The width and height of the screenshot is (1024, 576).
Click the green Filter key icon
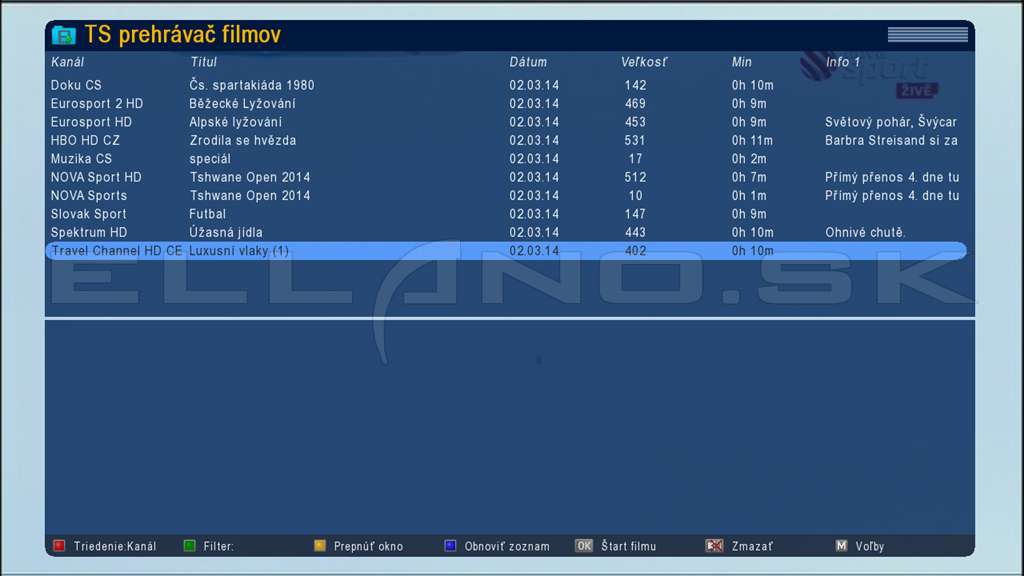coord(189,545)
